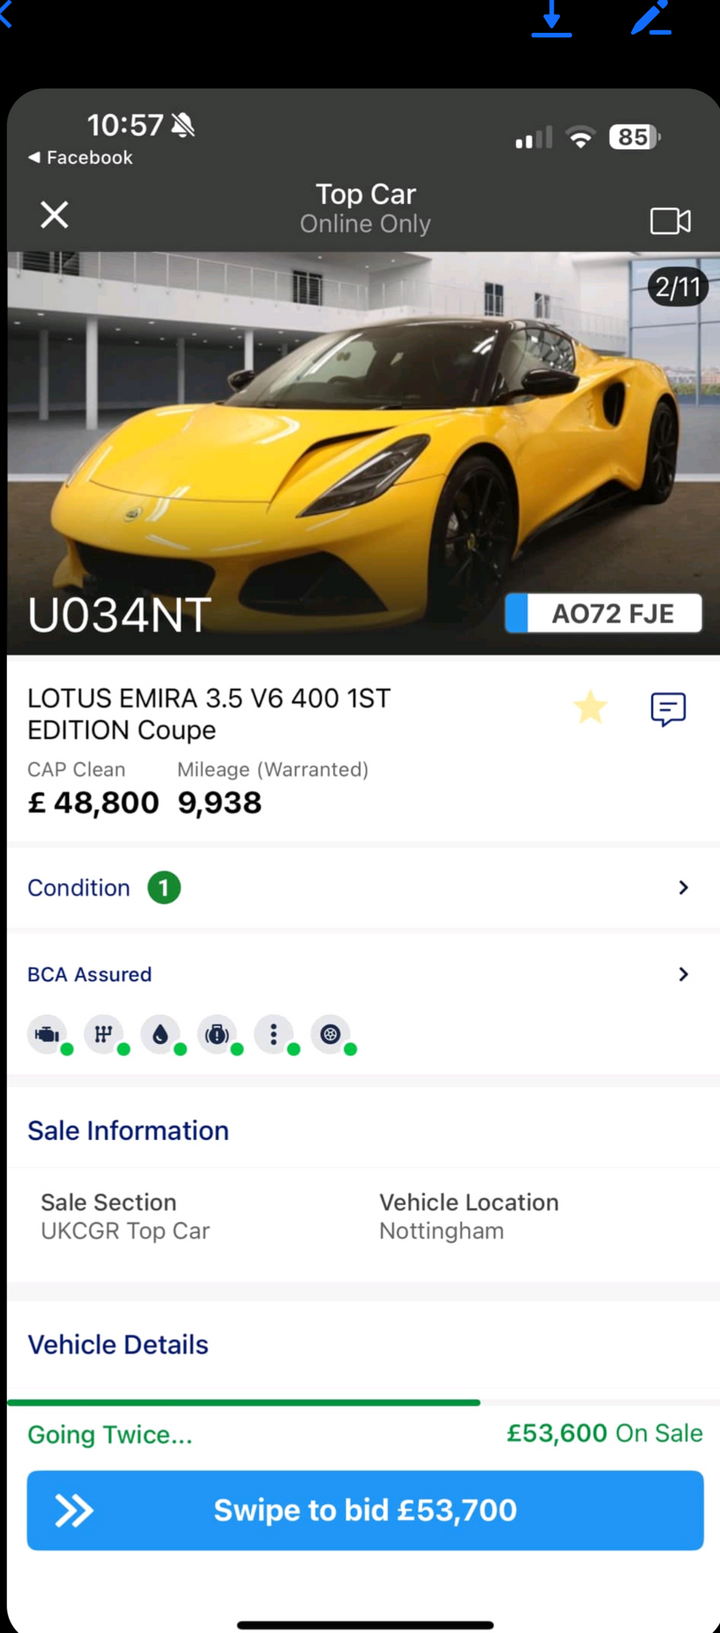
Task: Tap the green auction progress bar
Action: (243, 1403)
